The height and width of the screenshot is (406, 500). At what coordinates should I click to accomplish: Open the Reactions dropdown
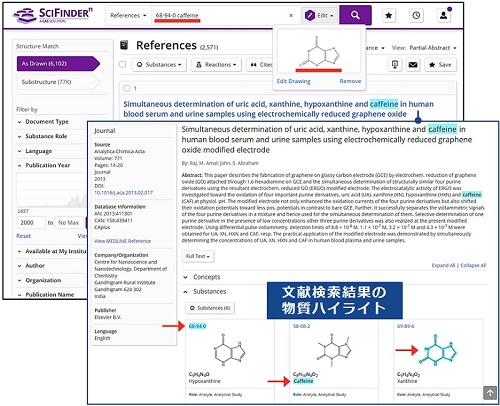point(216,64)
